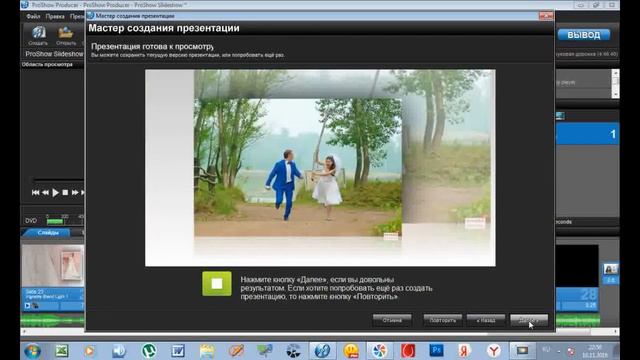Click the green audio waveform under the first slide

point(53,321)
